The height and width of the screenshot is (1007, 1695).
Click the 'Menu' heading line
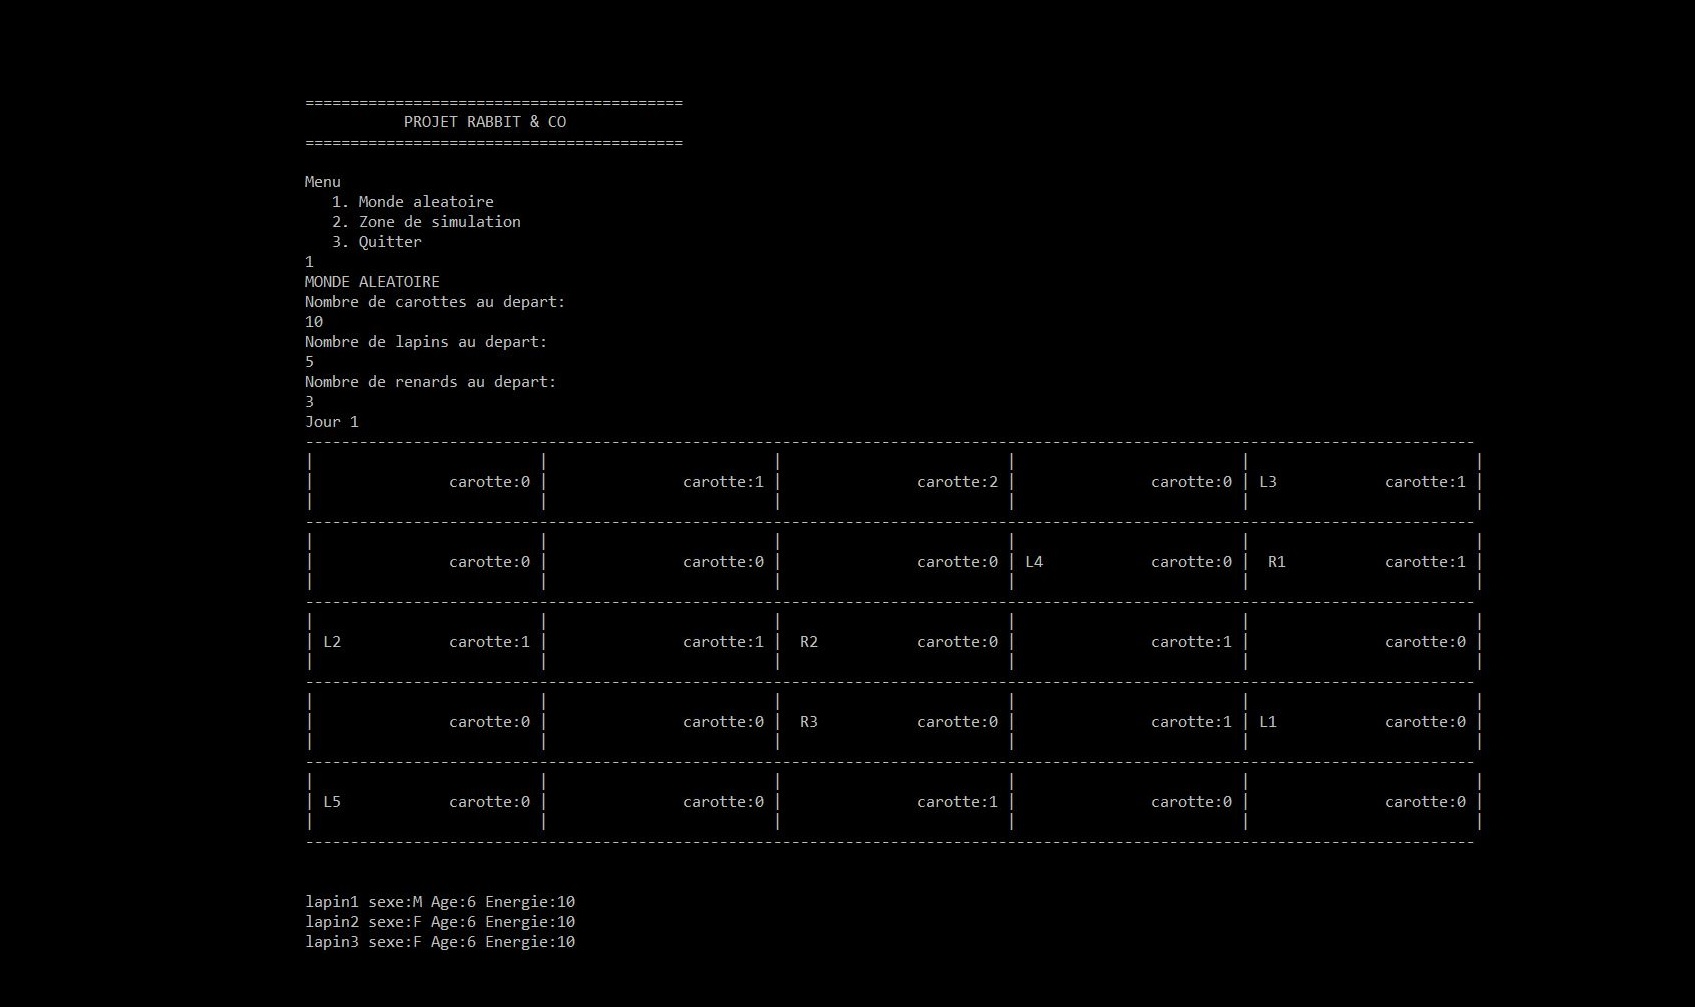click(x=323, y=182)
